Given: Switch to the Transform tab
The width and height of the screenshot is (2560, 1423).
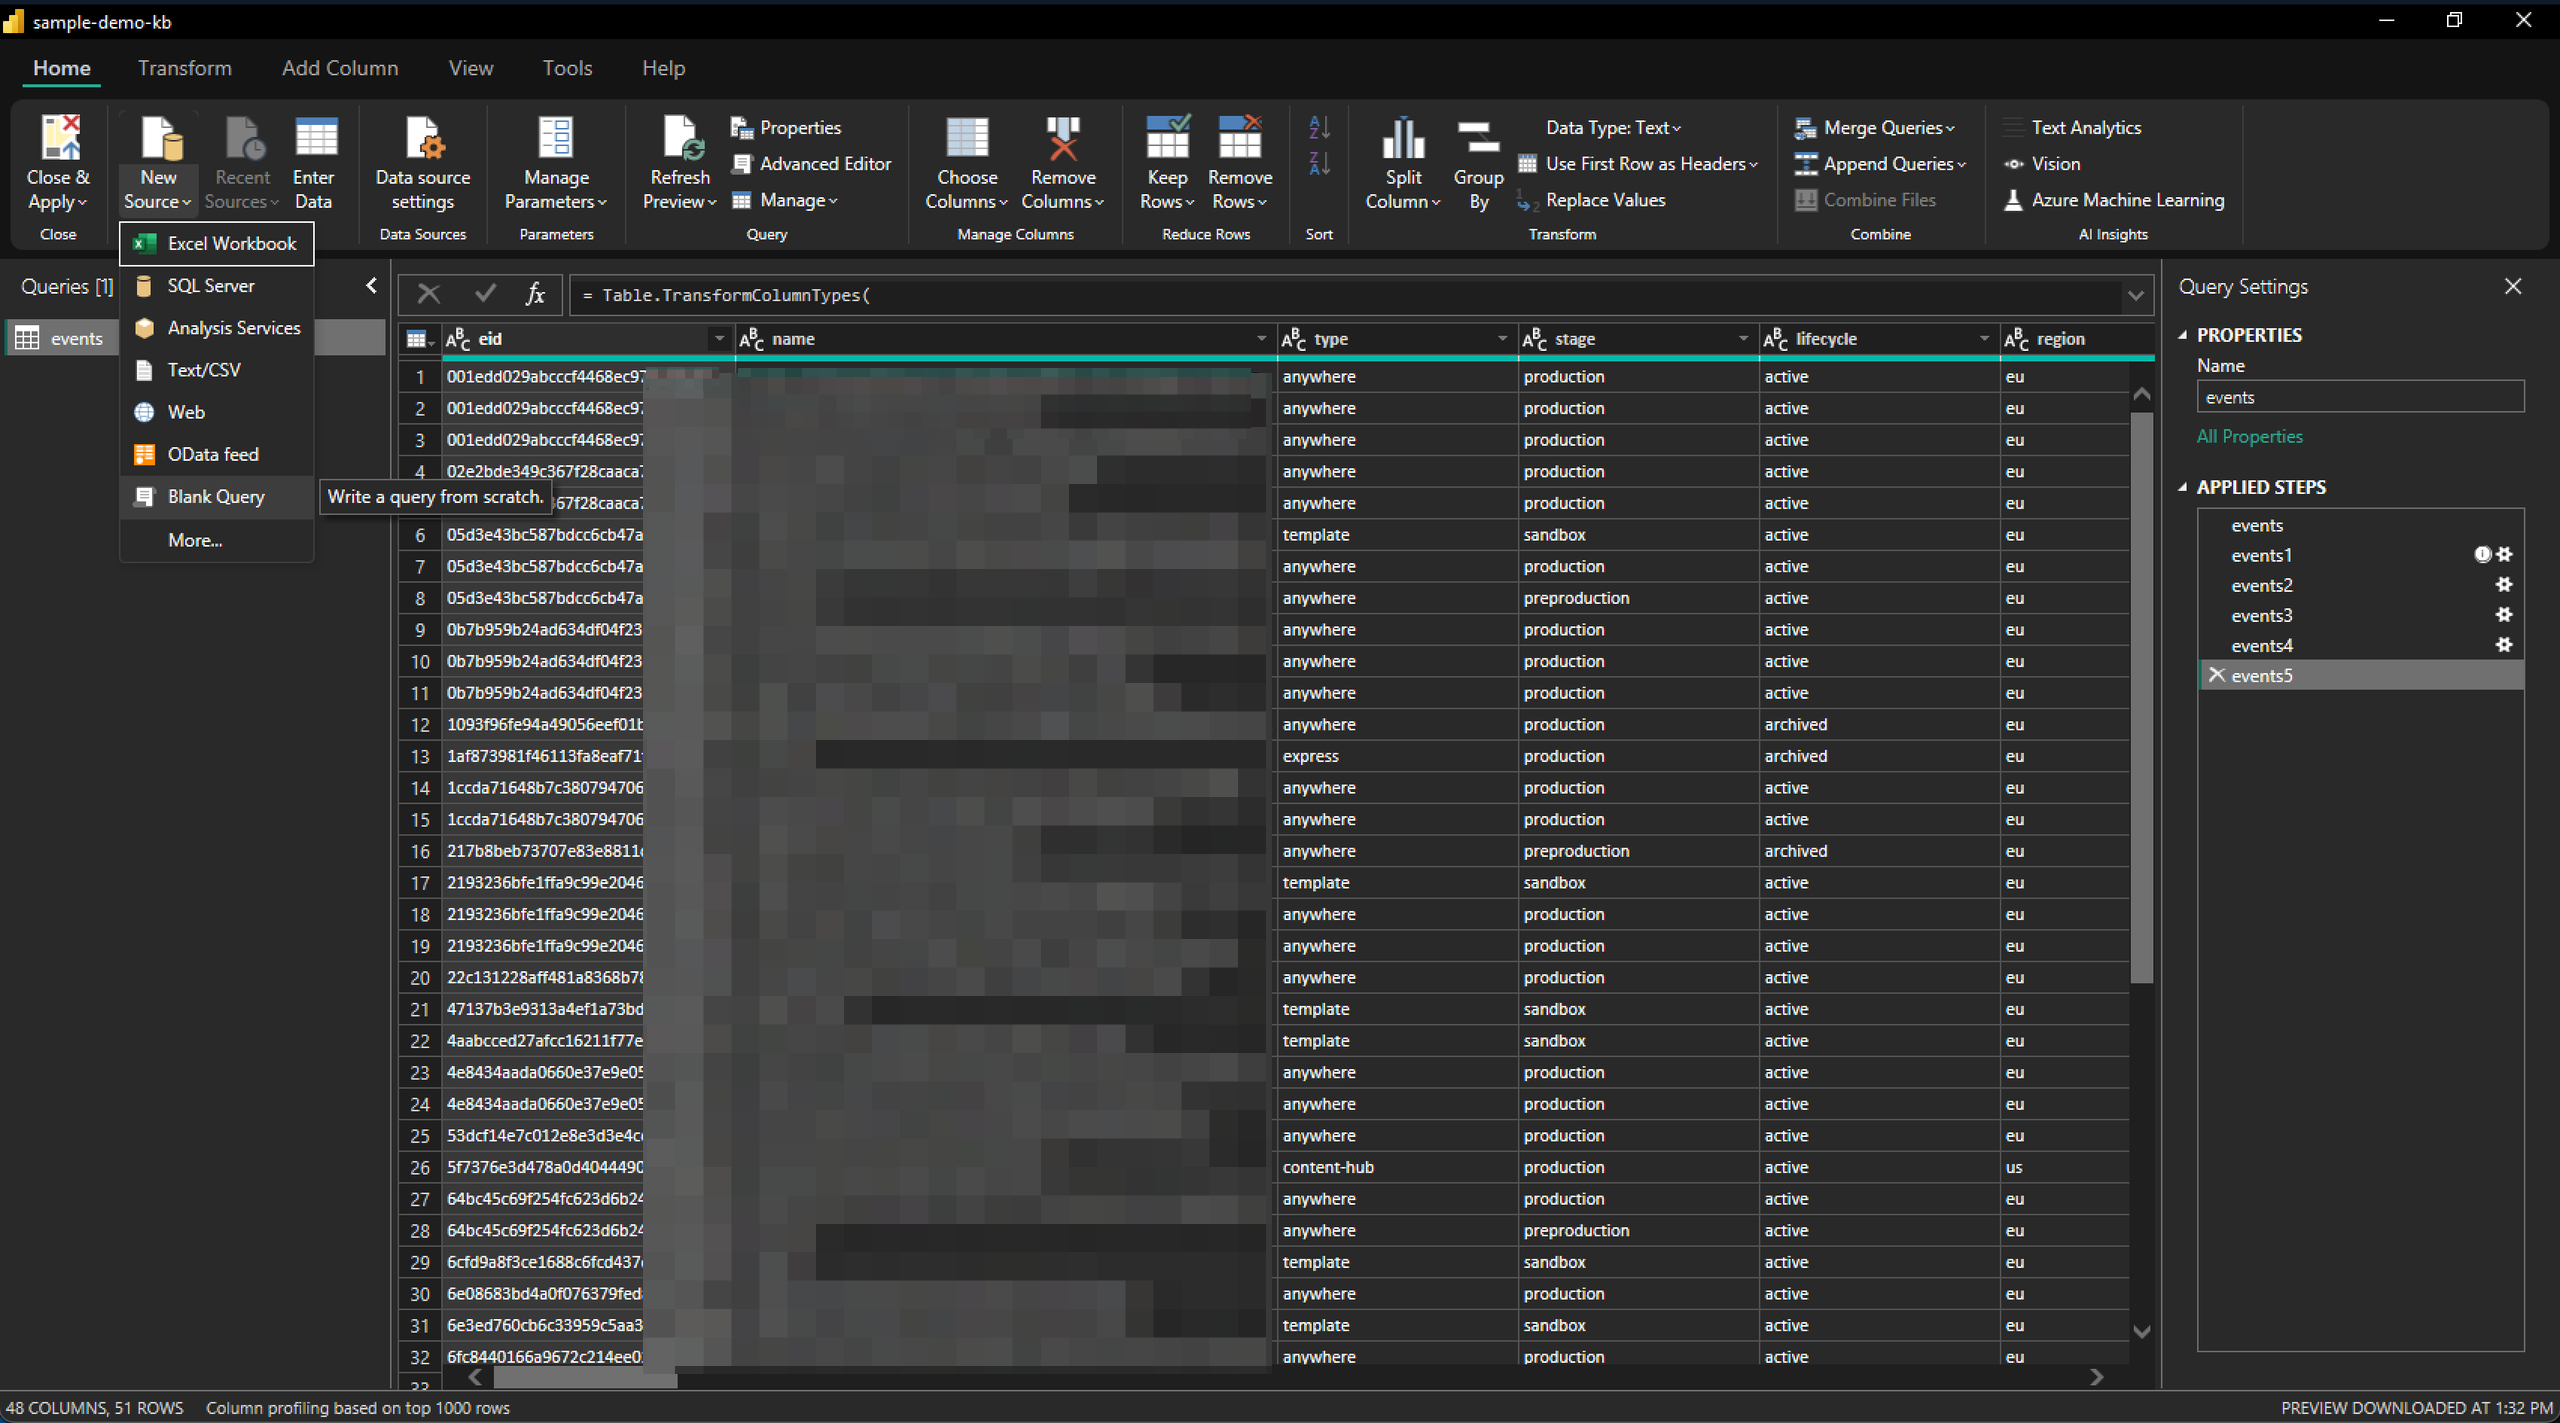Looking at the screenshot, I should (x=184, y=67).
